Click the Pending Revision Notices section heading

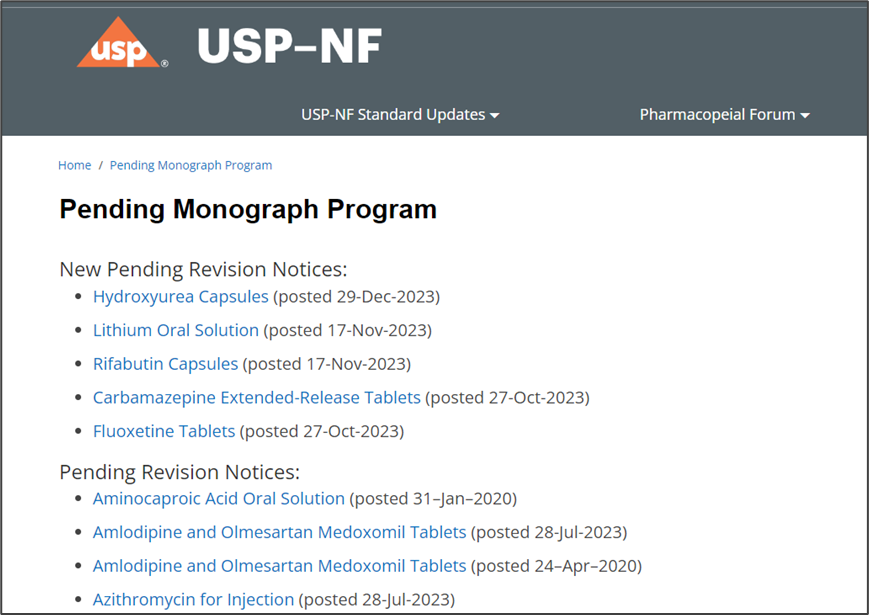pyautogui.click(x=179, y=471)
